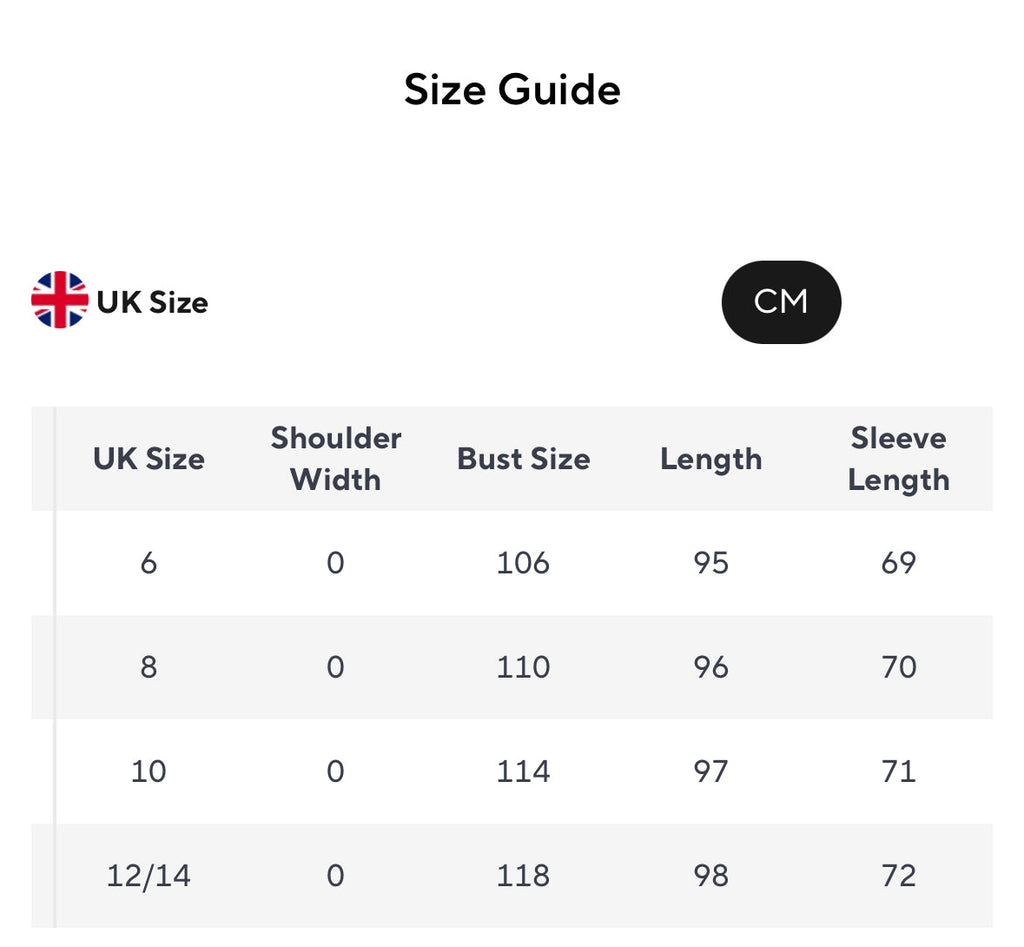This screenshot has width=1024, height=947.
Task: Select the UK Size column header
Action: click(148, 459)
